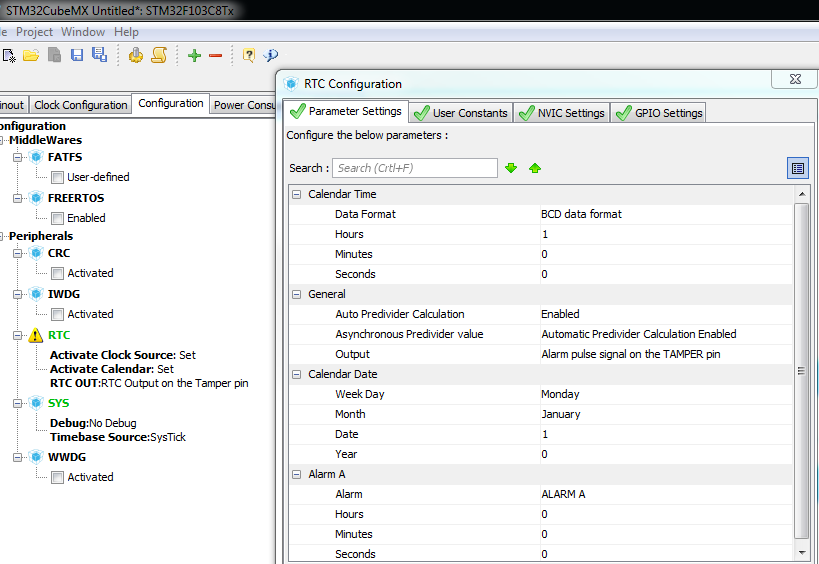Click the FREERTOS cube icon
Screen dimensions: 819x564
[36, 198]
